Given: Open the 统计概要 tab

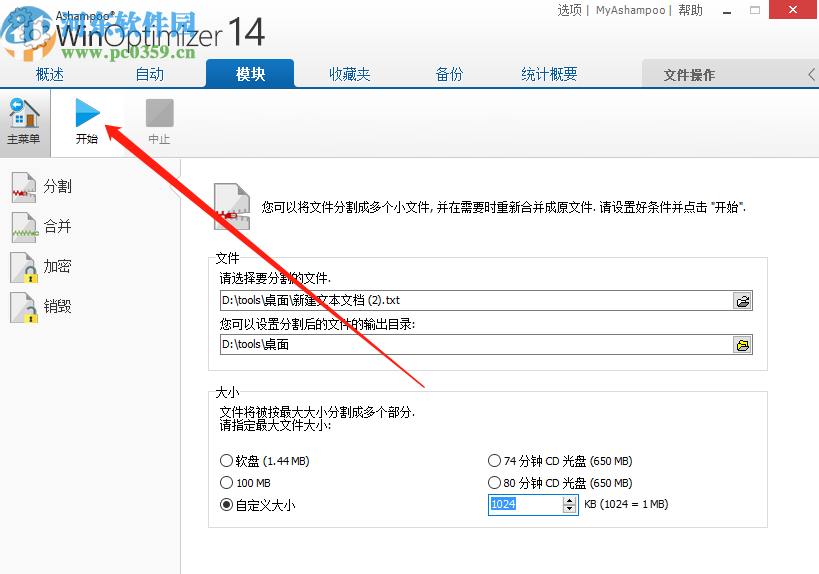Looking at the screenshot, I should tap(549, 74).
